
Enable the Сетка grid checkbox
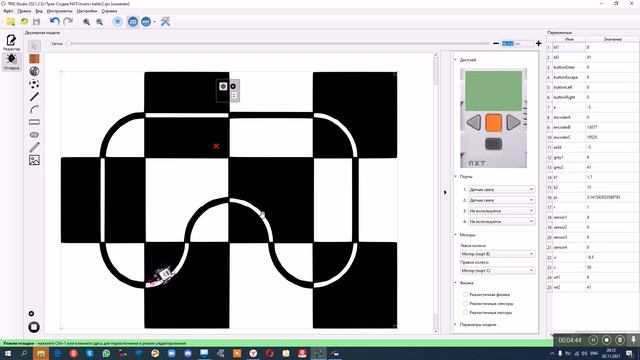click(49, 44)
